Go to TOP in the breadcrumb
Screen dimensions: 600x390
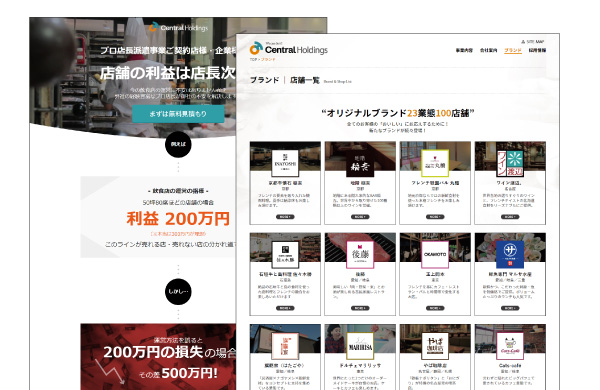(253, 60)
